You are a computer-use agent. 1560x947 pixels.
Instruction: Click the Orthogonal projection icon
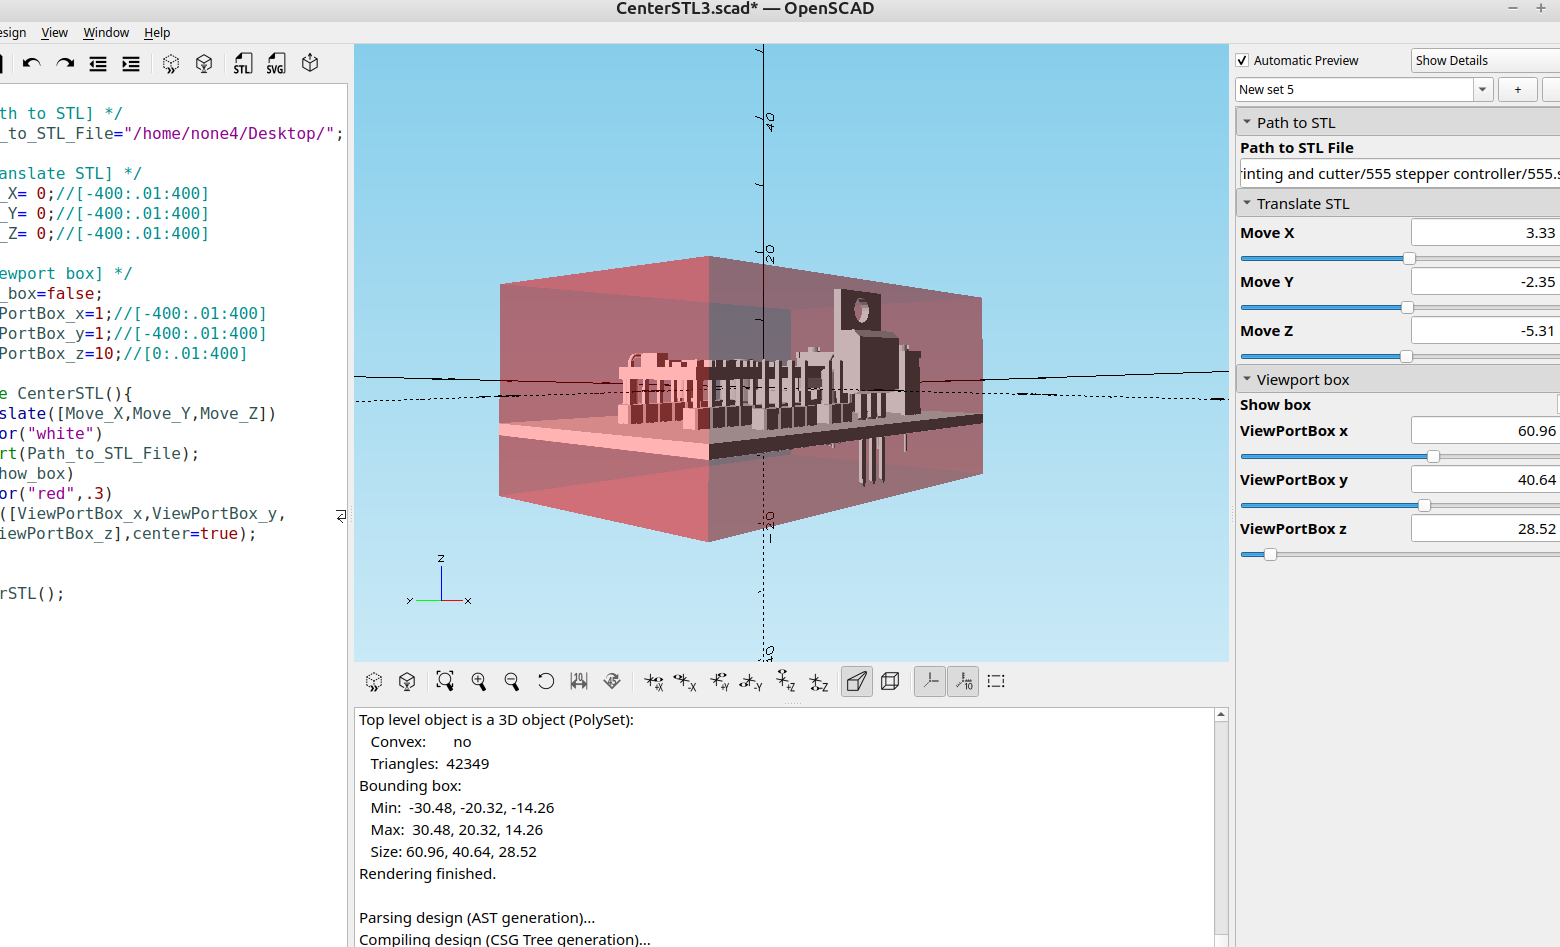coord(890,681)
